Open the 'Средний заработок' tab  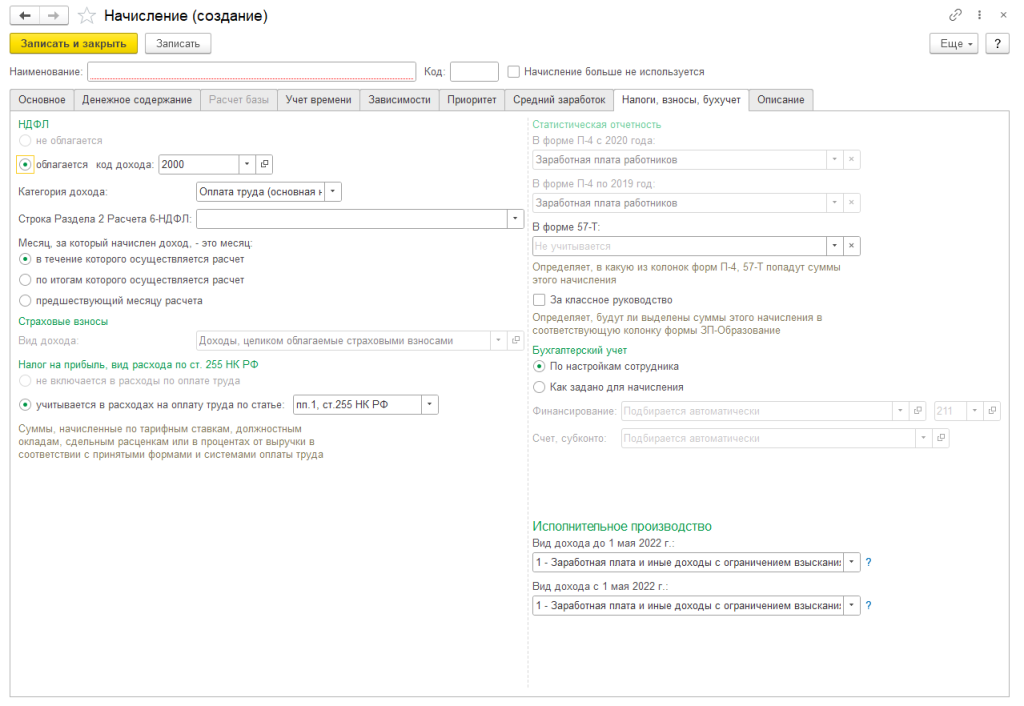(x=559, y=100)
